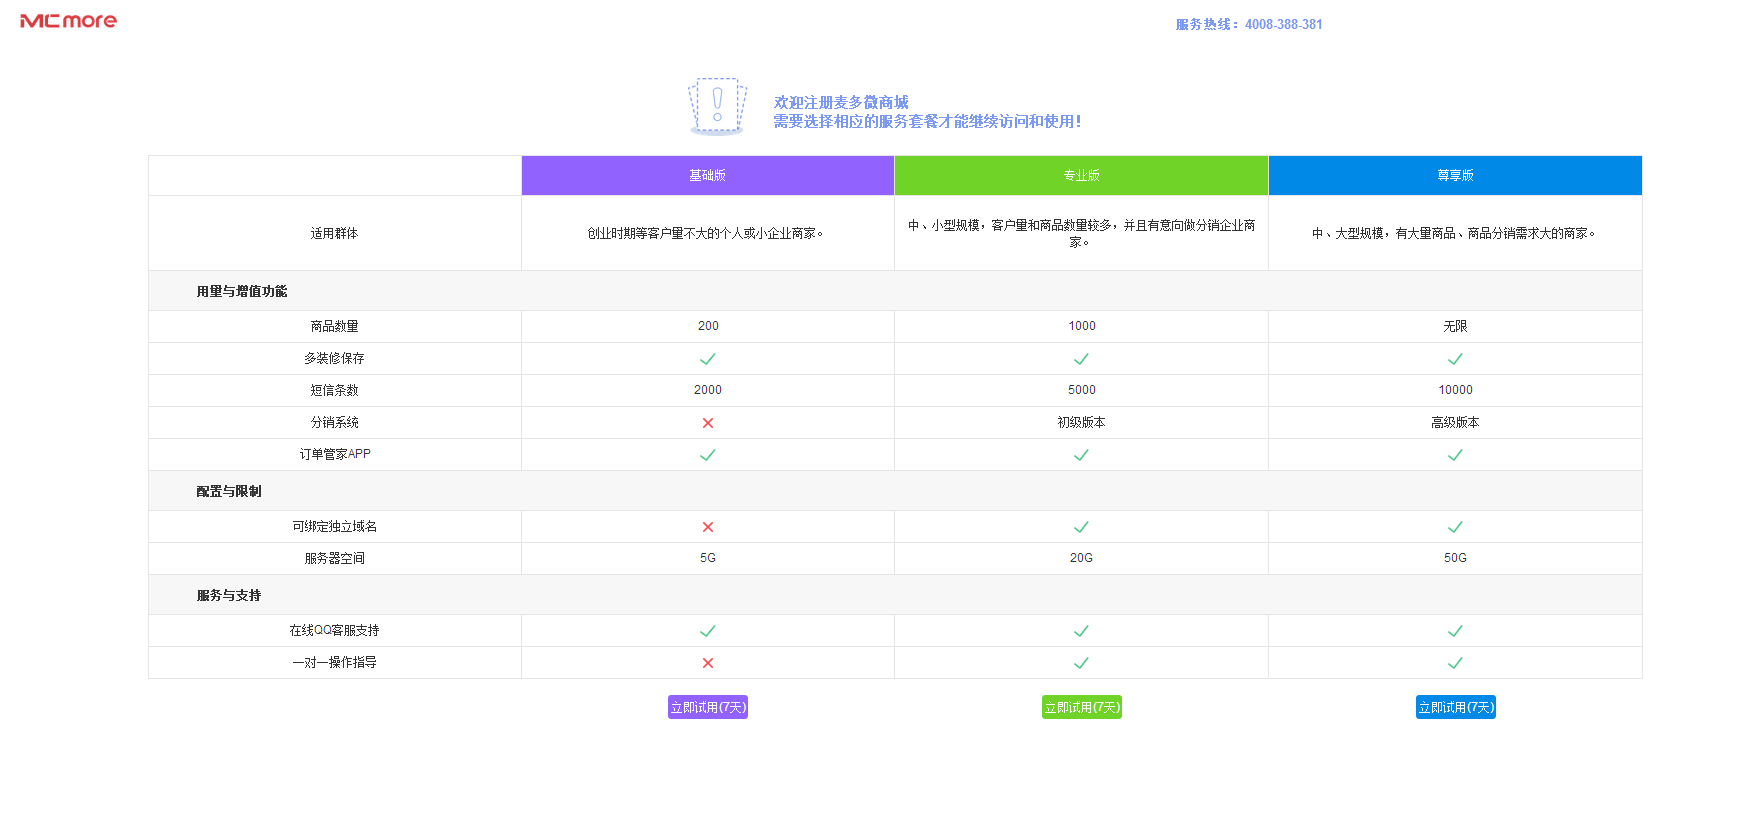Click 尊享版 check mark for 多装修保存

(1455, 359)
